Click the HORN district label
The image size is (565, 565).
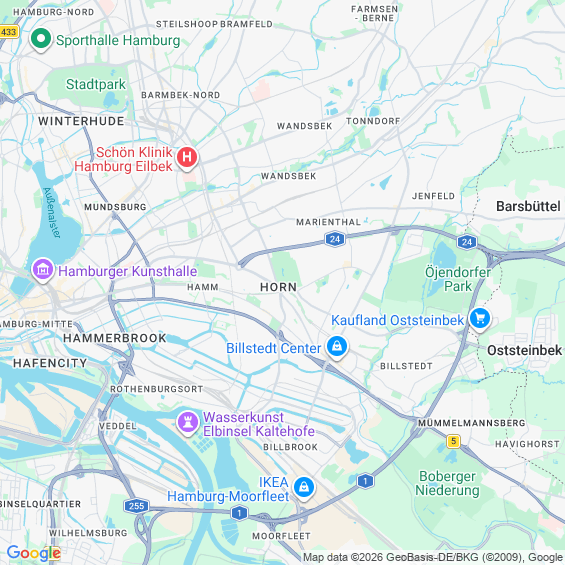tap(279, 287)
